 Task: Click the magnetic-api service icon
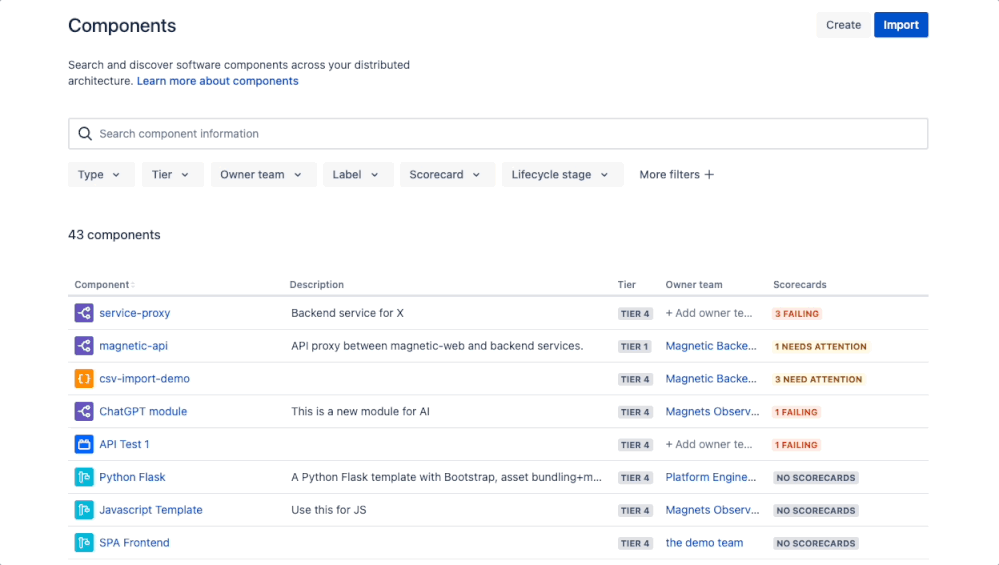point(84,346)
